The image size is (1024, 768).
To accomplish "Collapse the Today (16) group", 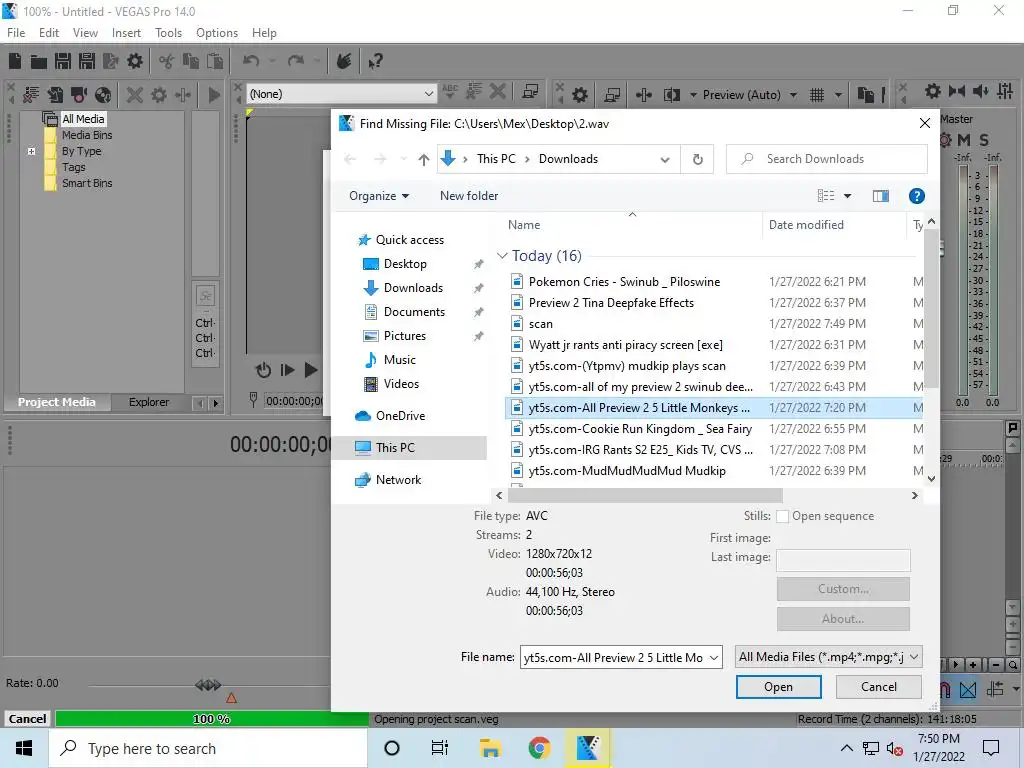I will [x=502, y=256].
